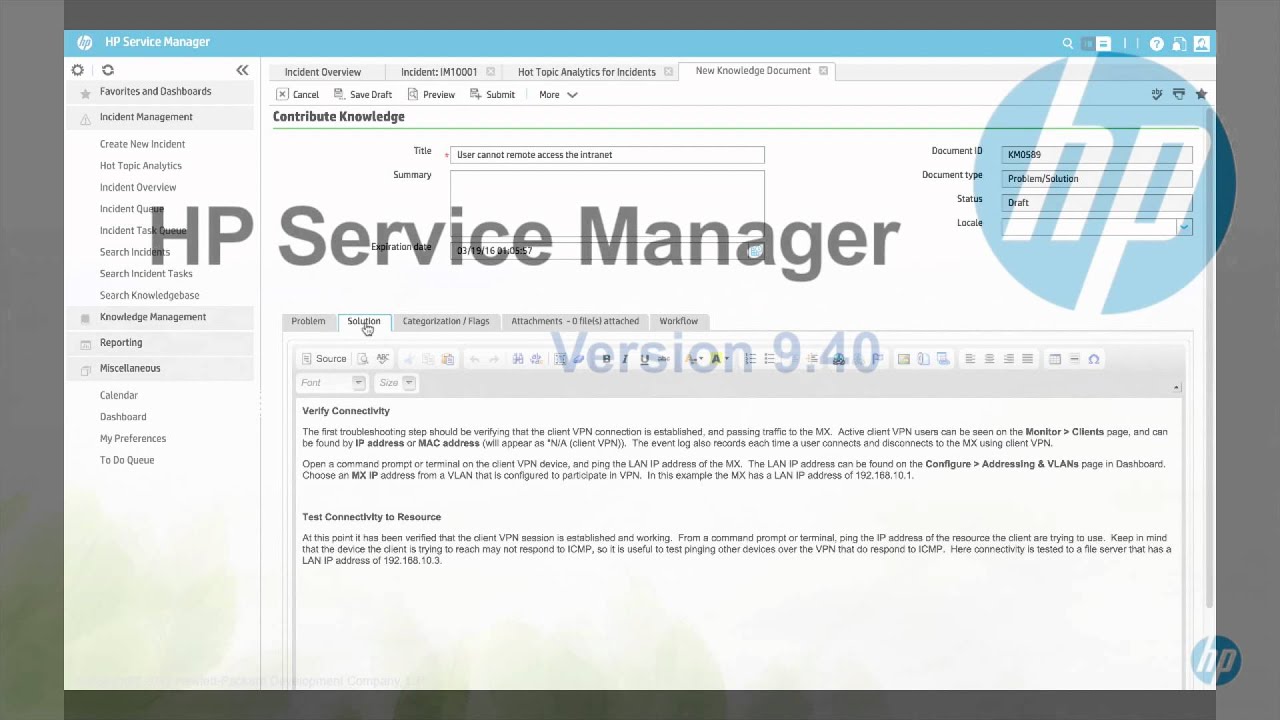Viewport: 1280px width, 720px height.
Task: Click the editor find binoculars icon
Action: 518,359
